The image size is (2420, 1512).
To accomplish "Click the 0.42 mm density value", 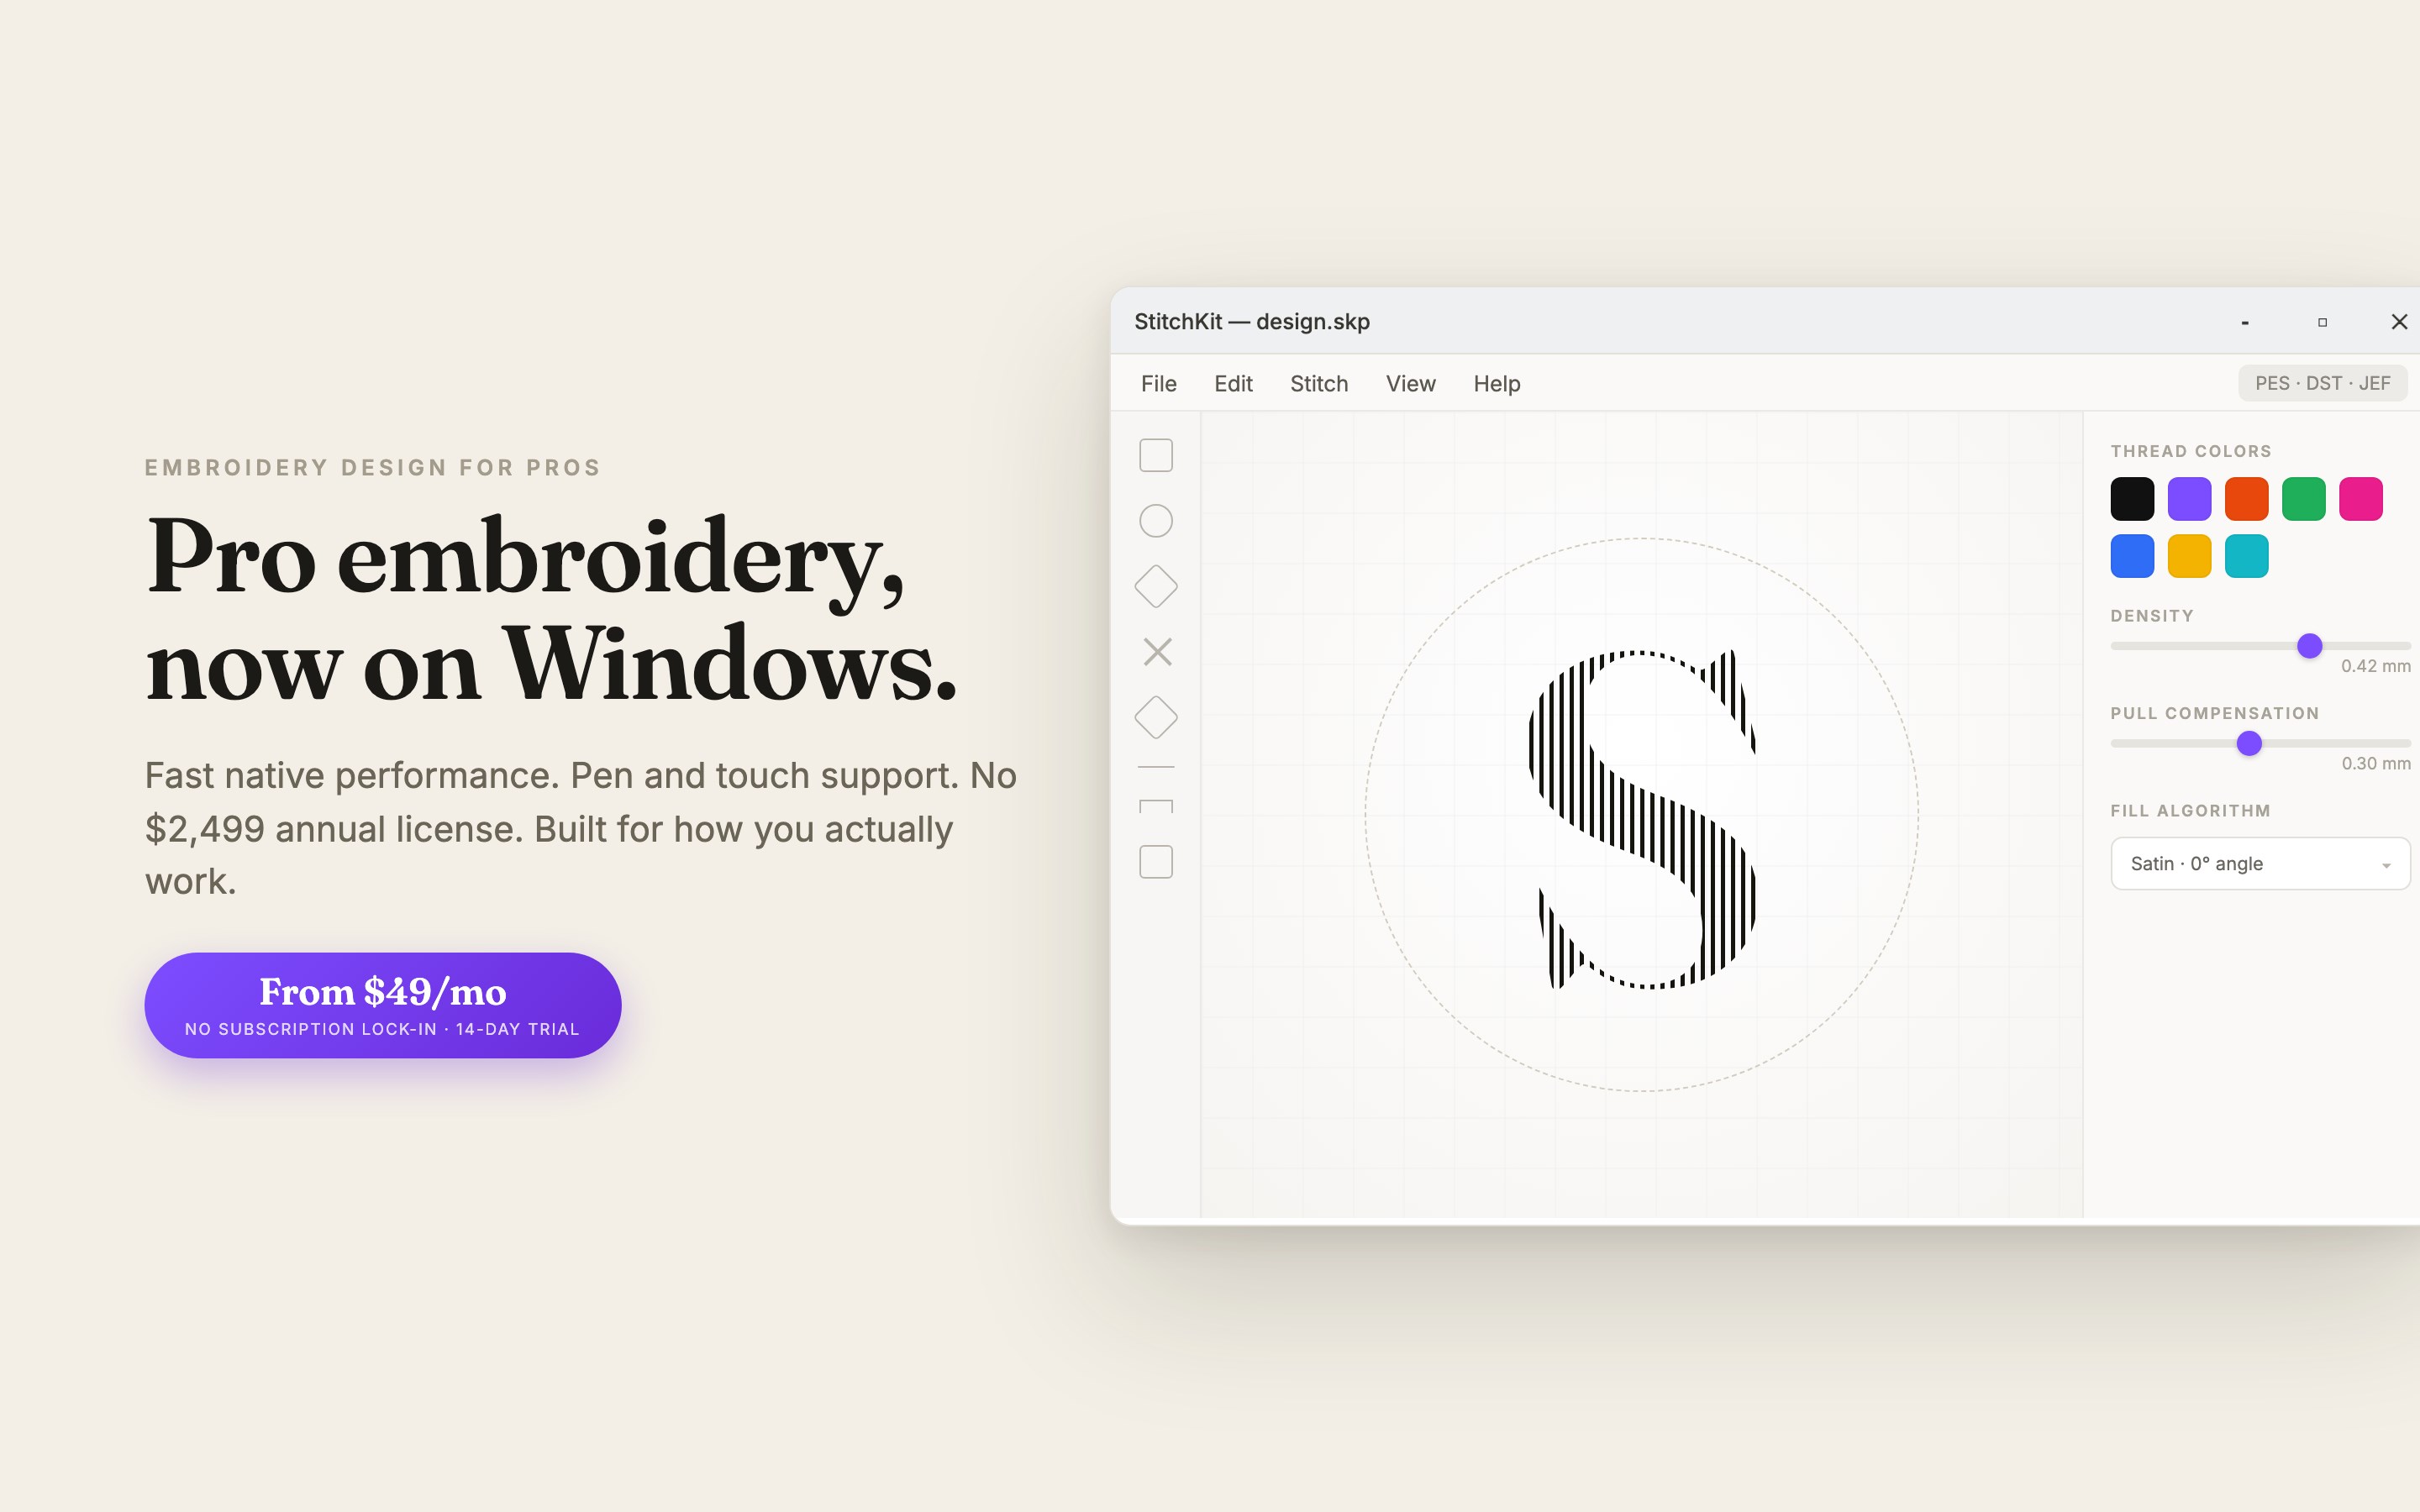I will (x=2375, y=666).
